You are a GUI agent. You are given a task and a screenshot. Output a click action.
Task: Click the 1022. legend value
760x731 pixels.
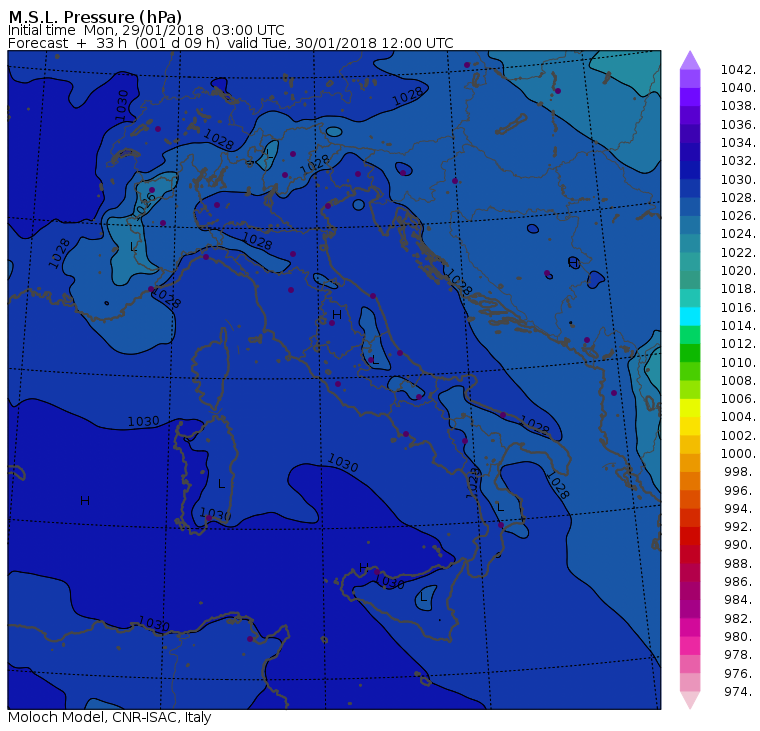point(738,253)
